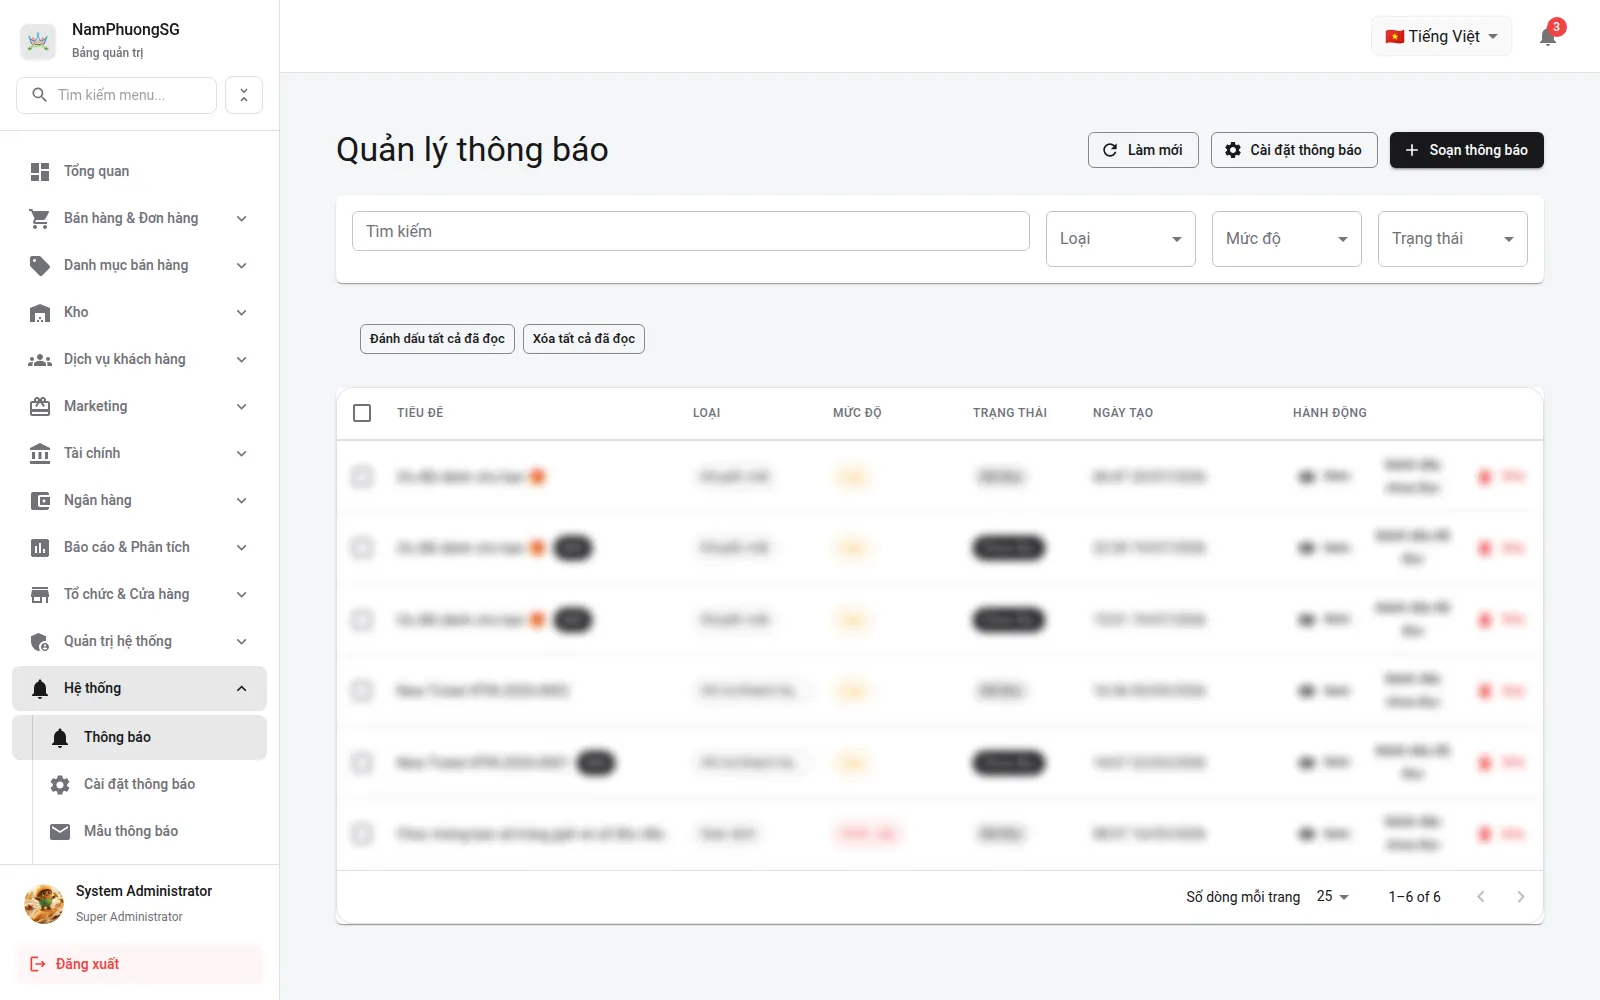
Task: Click the Đăng xuất logout button
Action: [140, 964]
